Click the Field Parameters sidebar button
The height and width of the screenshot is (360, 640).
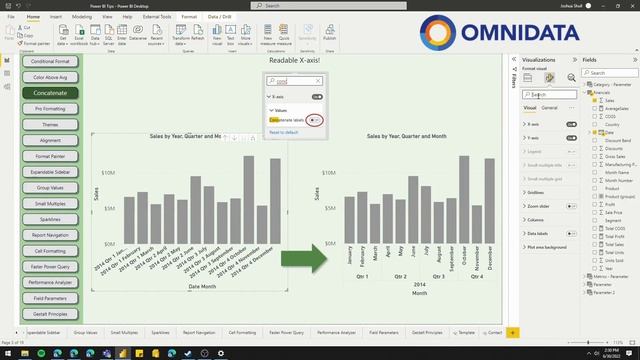(50, 298)
